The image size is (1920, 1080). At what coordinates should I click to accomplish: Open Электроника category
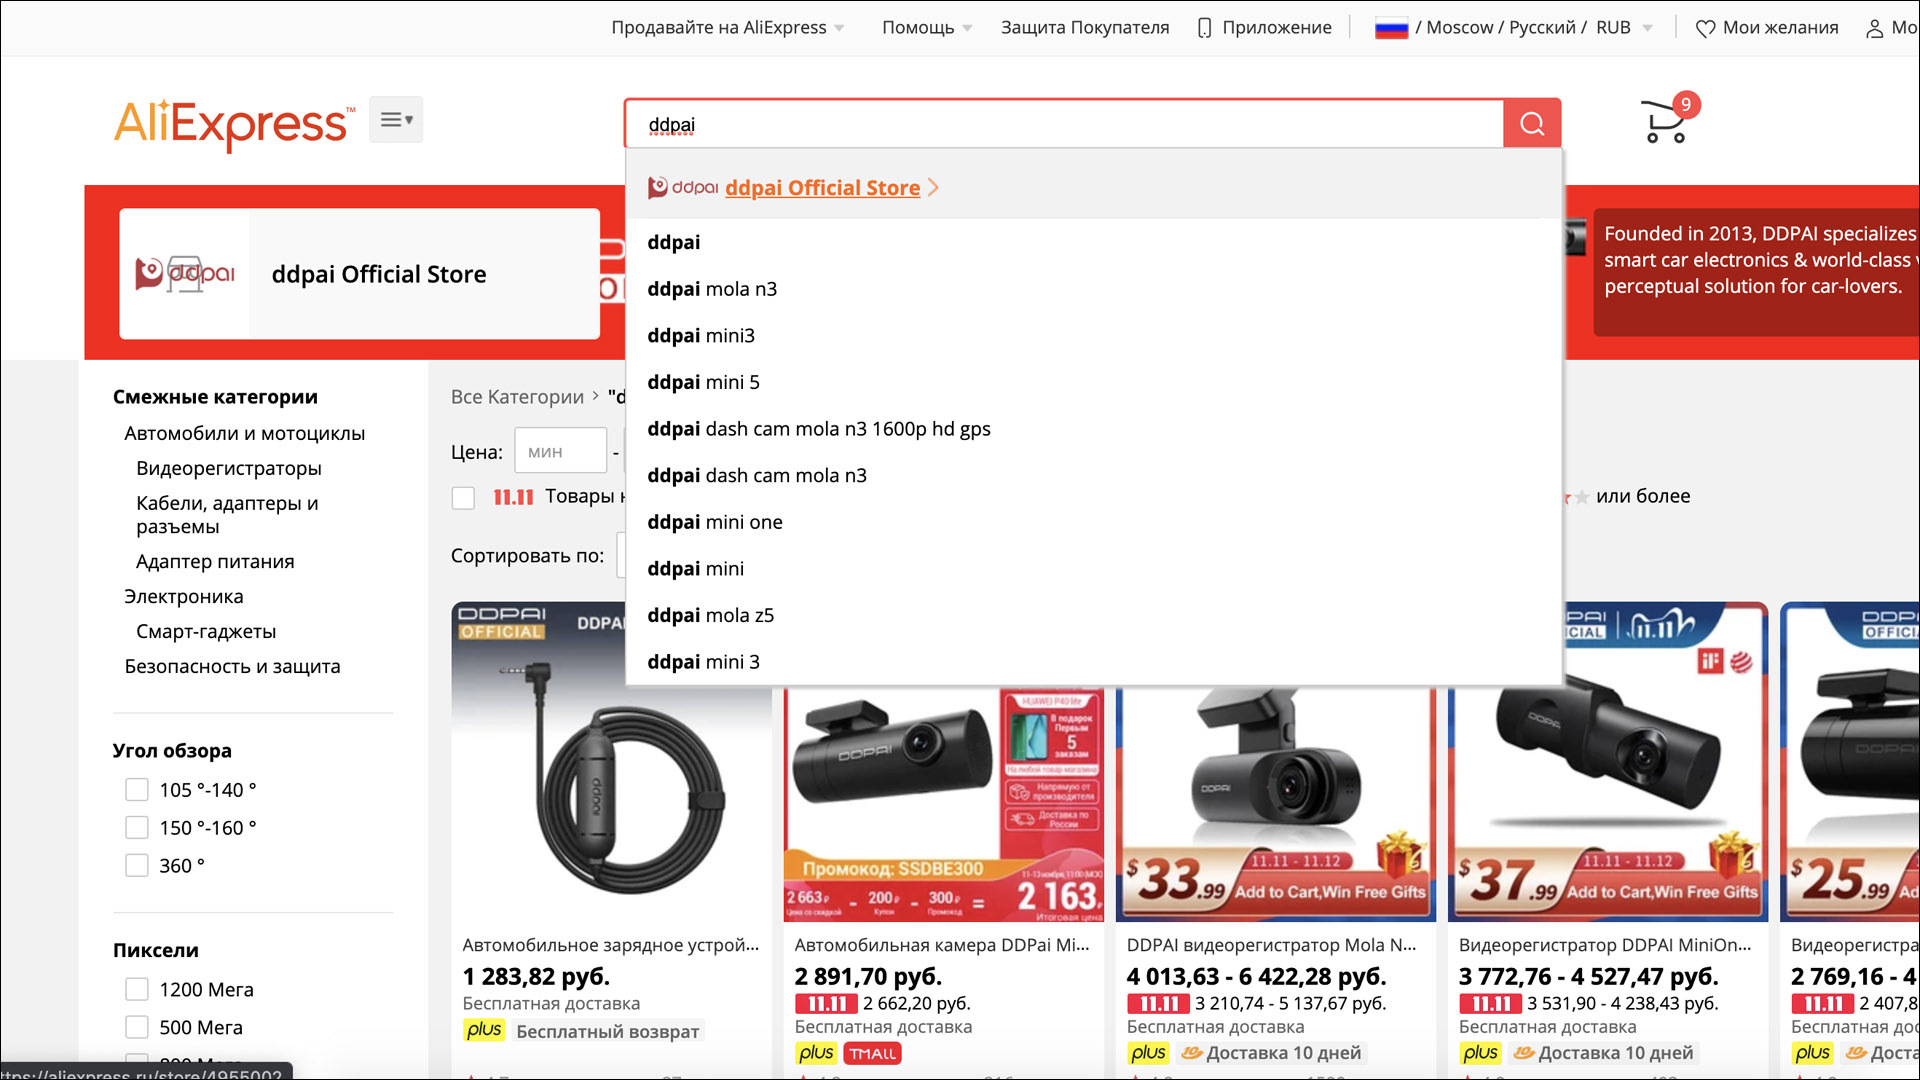[184, 596]
